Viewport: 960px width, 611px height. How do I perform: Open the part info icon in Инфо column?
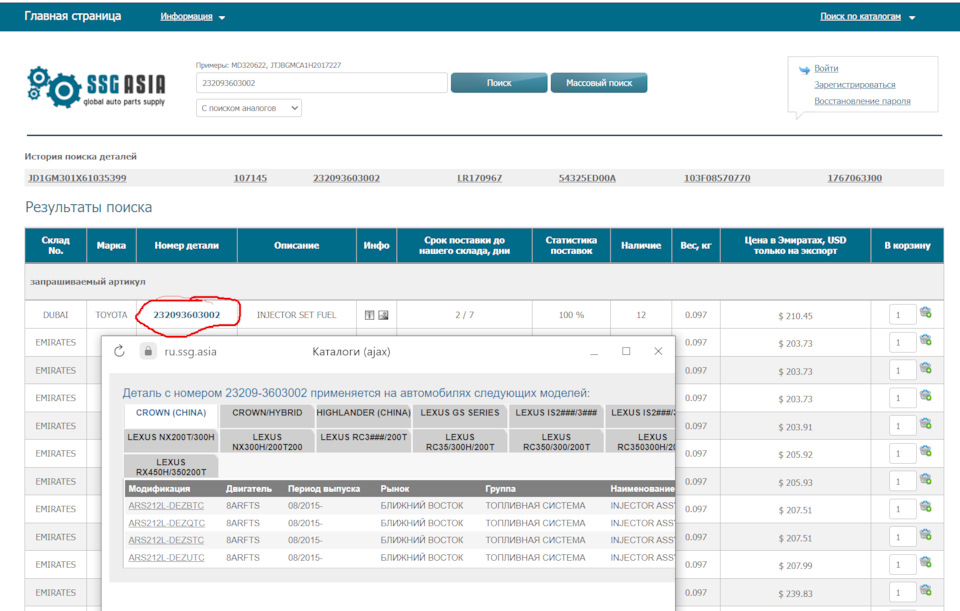369,315
